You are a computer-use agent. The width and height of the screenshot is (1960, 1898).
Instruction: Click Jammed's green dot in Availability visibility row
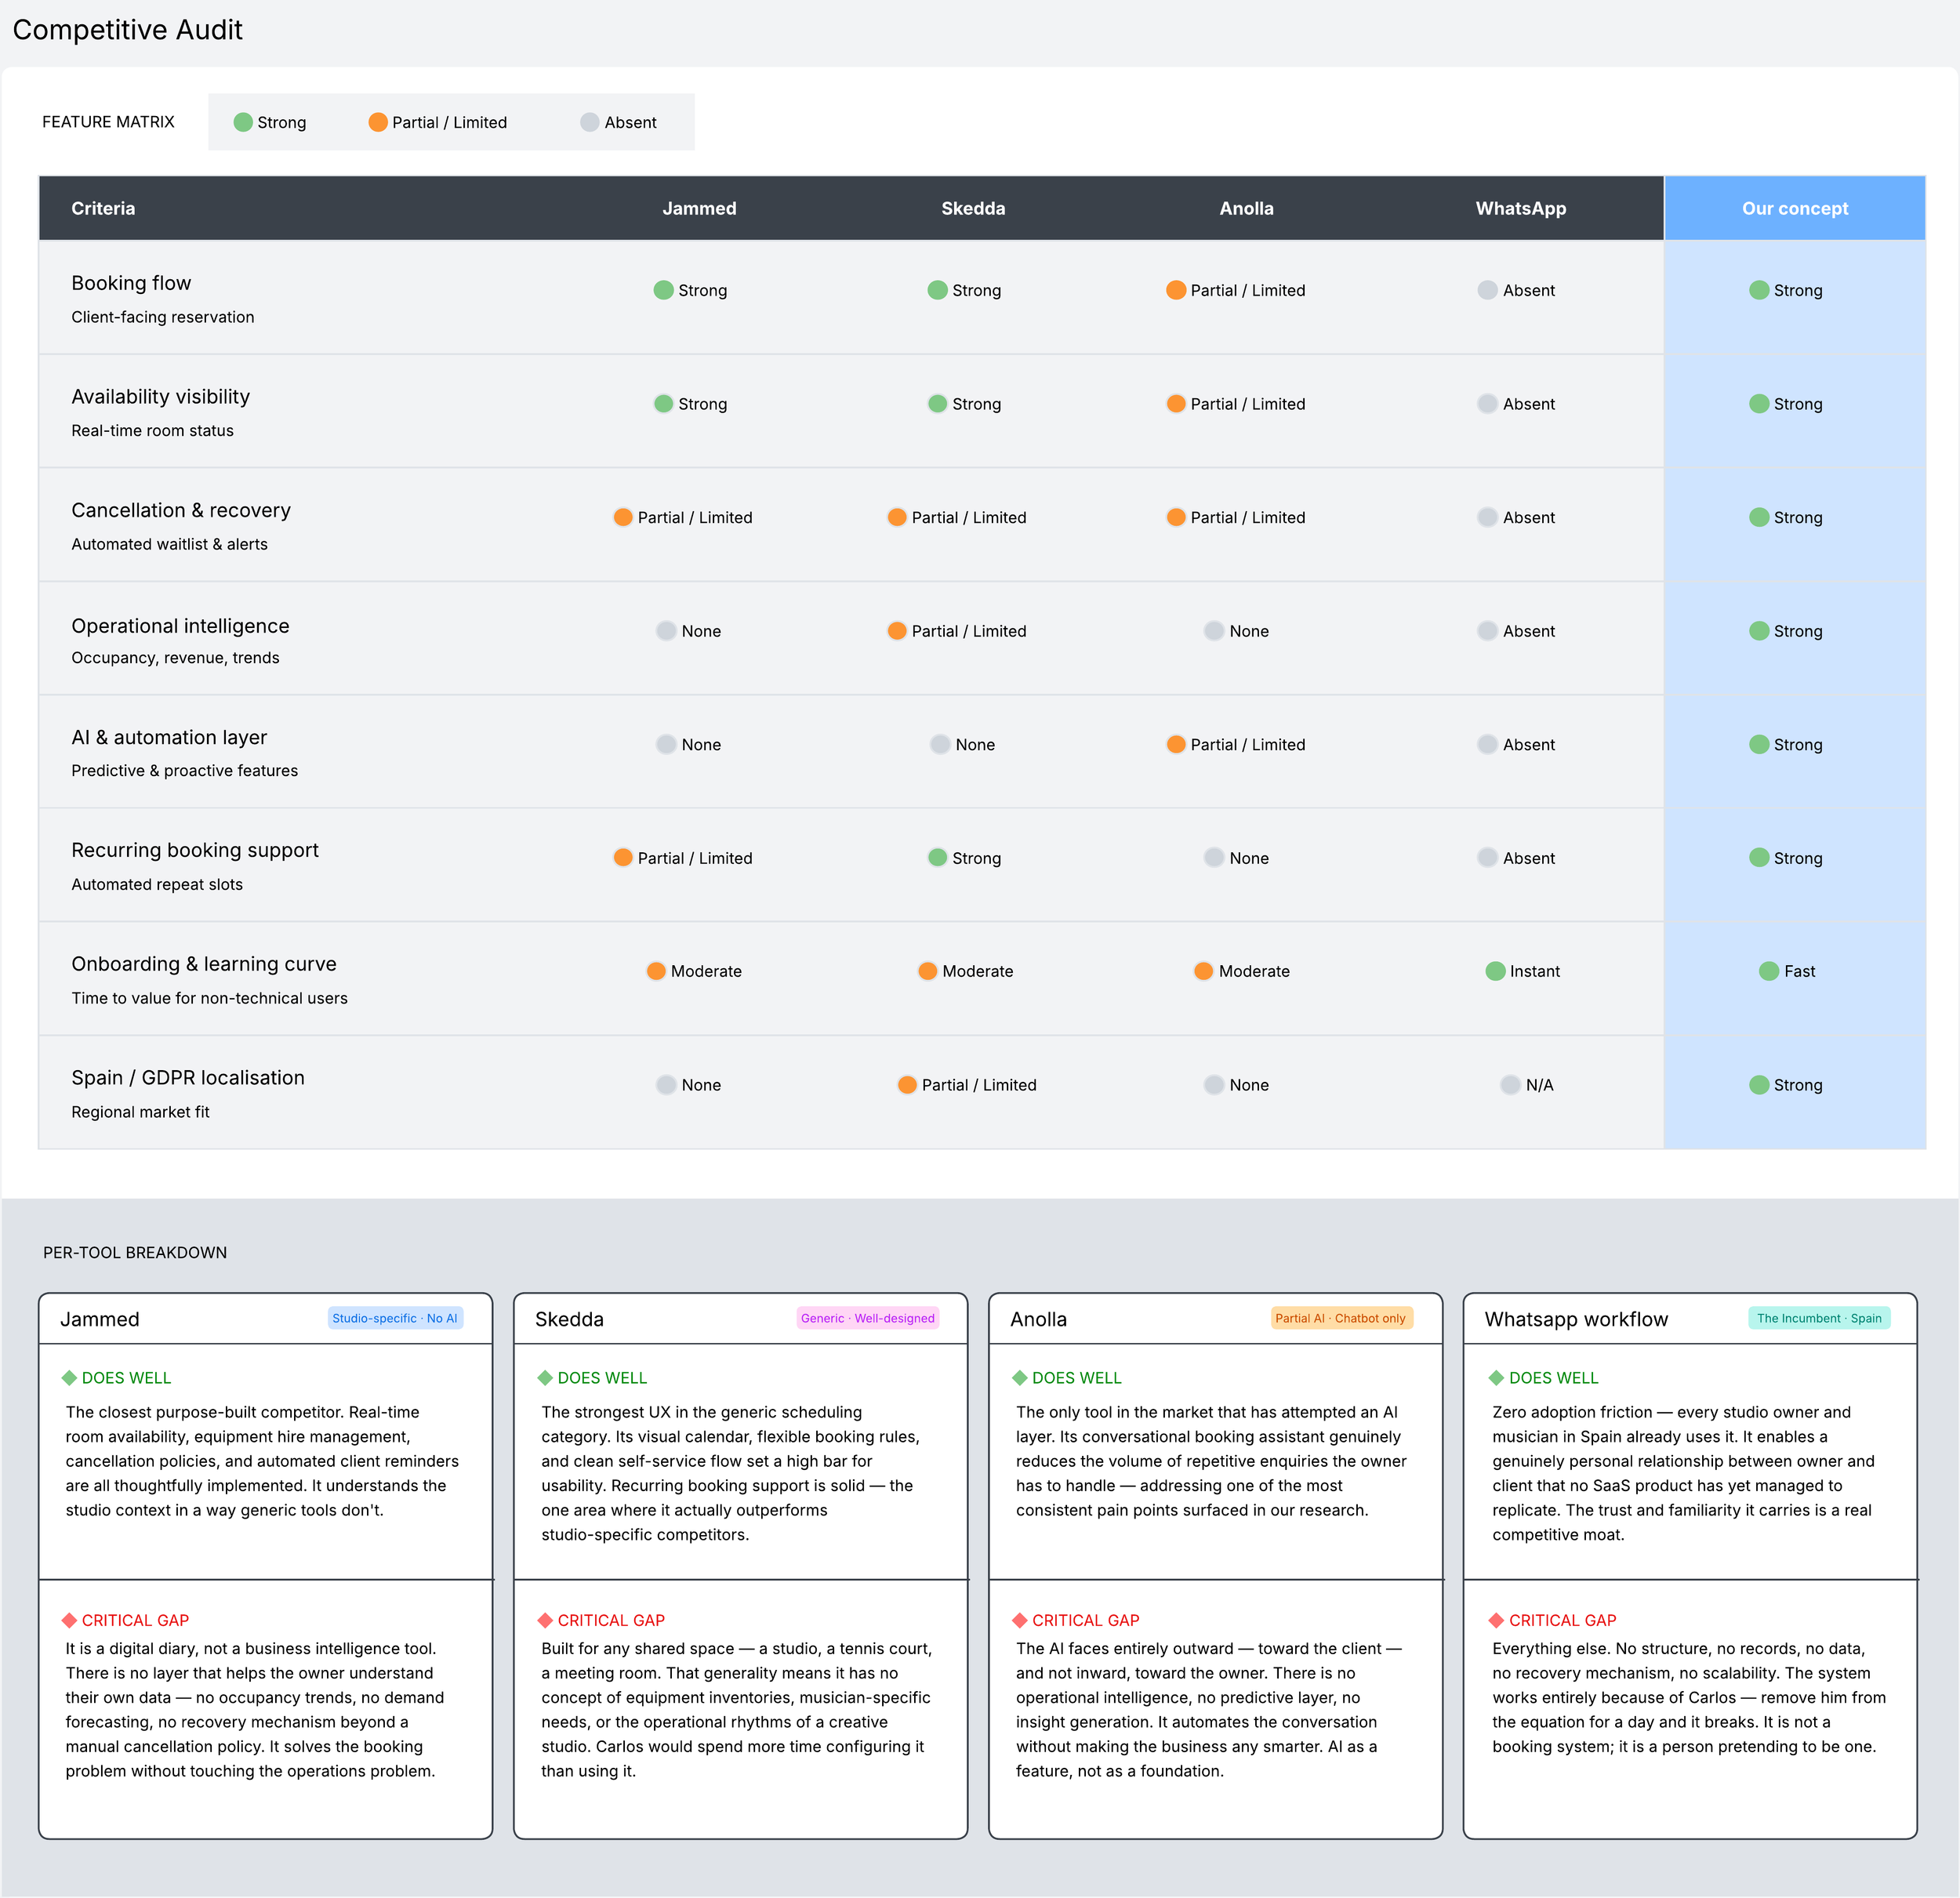point(663,404)
